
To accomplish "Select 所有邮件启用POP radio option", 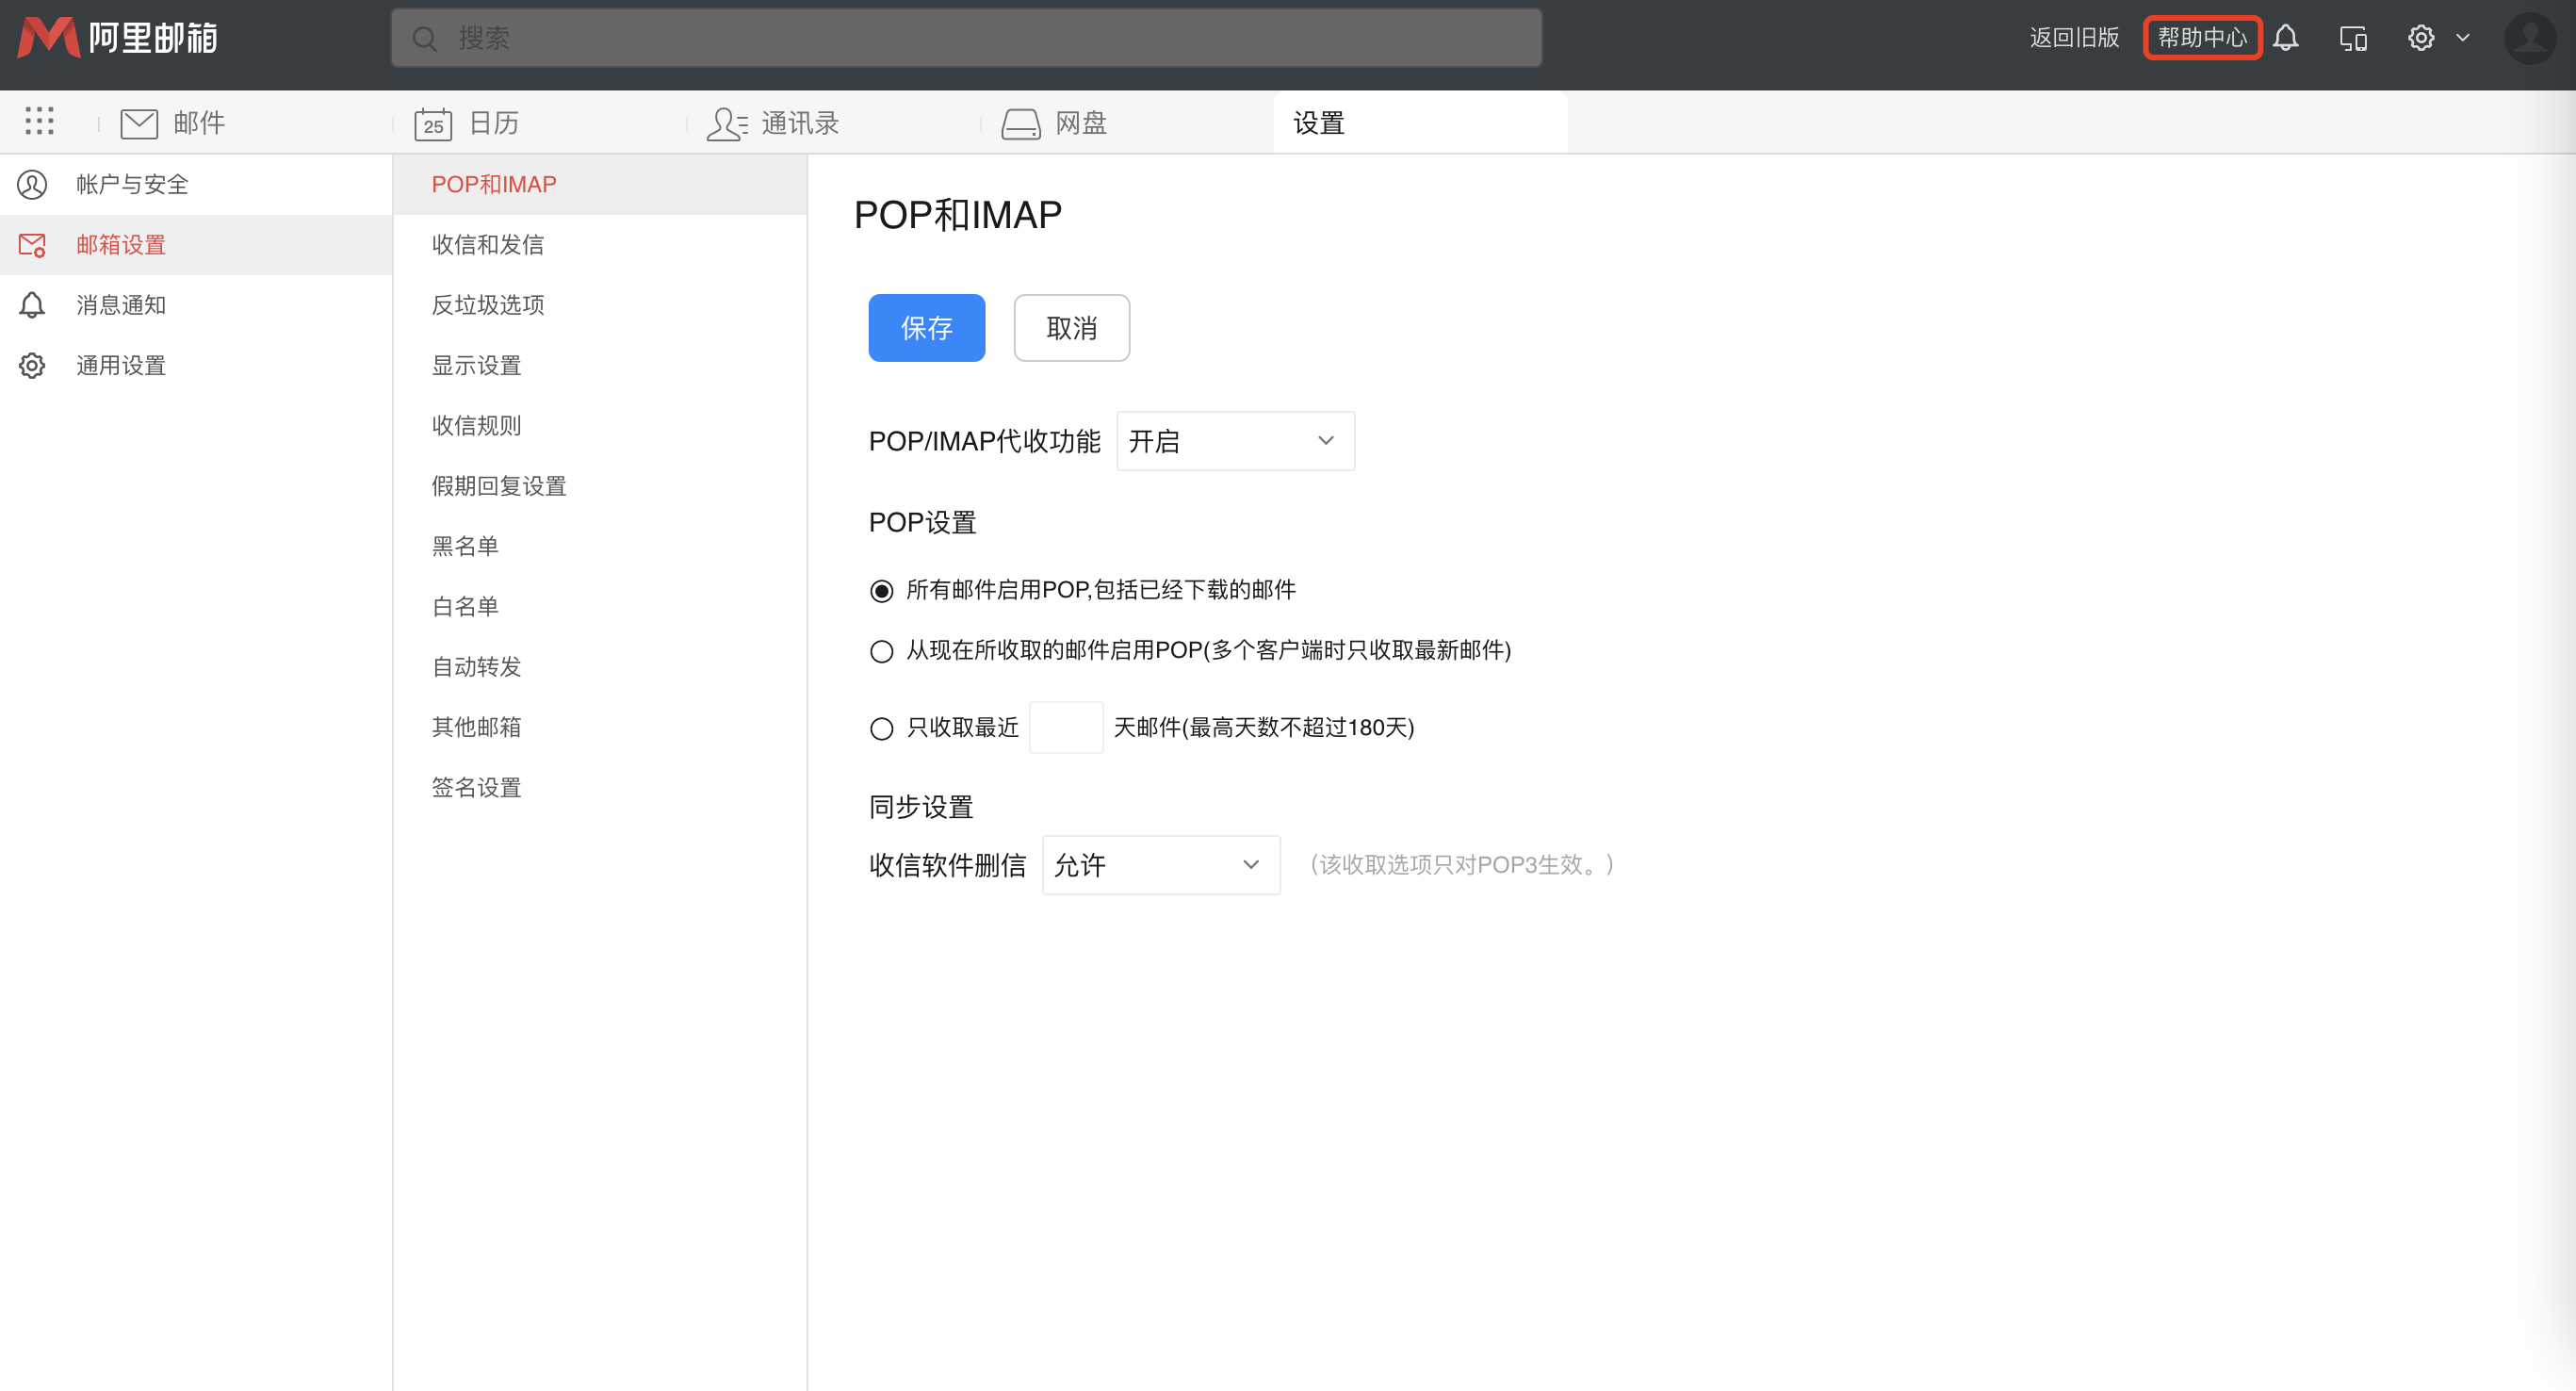I will pyautogui.click(x=881, y=591).
